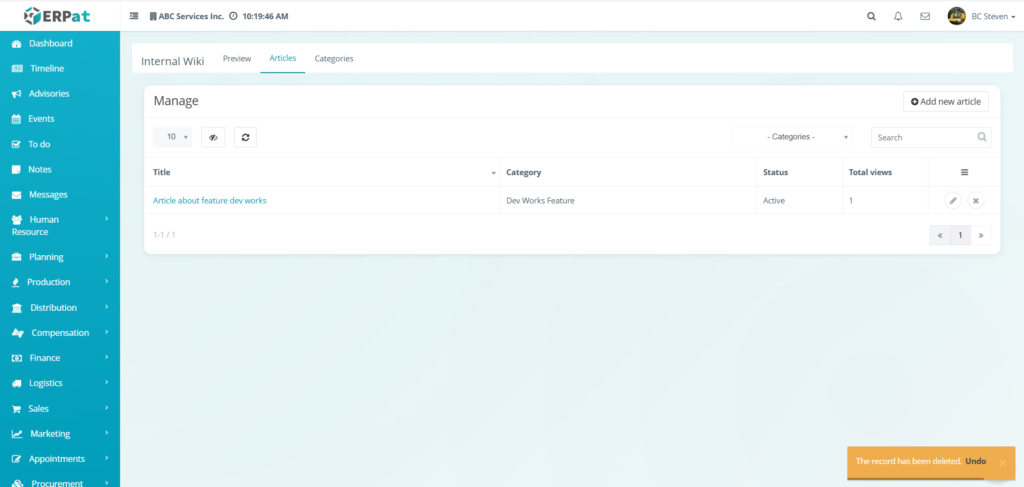Switch to the Preview tab
Viewport: 1024px width, 487px height.
pos(237,59)
